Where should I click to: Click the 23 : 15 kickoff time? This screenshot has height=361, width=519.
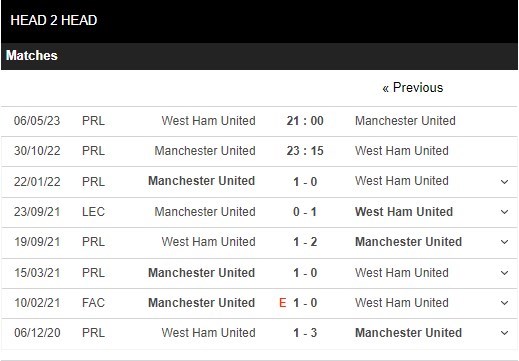(x=305, y=151)
